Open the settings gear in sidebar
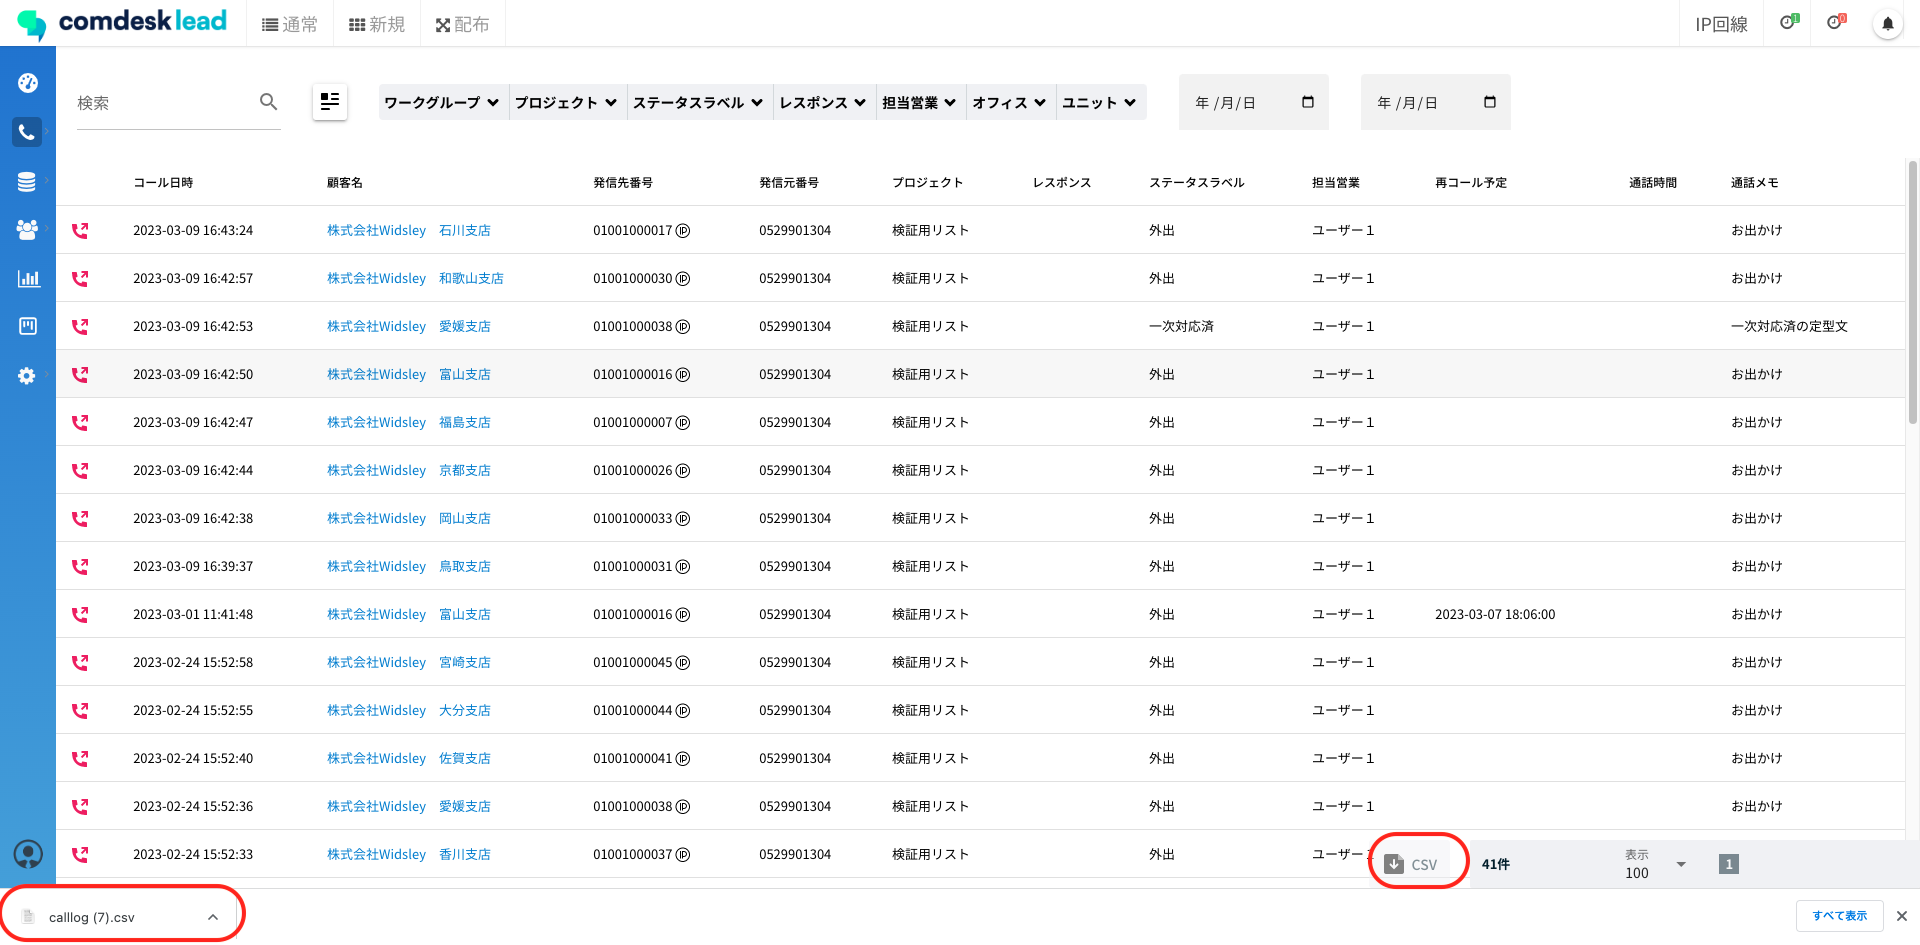The height and width of the screenshot is (945, 1920). tap(27, 376)
